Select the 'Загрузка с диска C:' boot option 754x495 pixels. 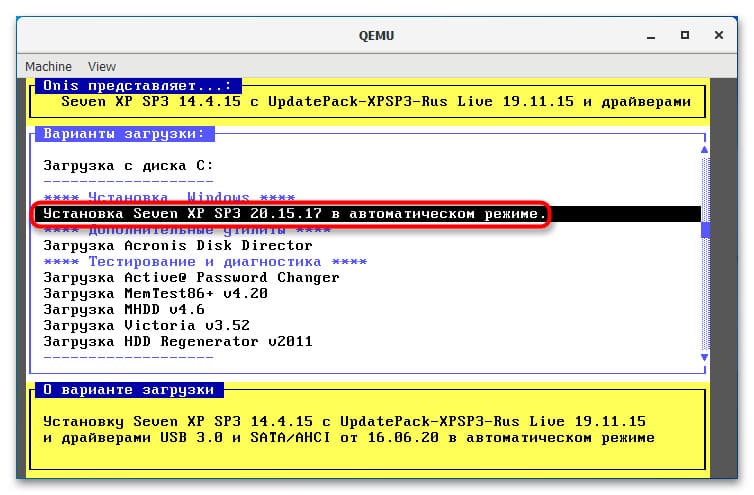click(128, 165)
